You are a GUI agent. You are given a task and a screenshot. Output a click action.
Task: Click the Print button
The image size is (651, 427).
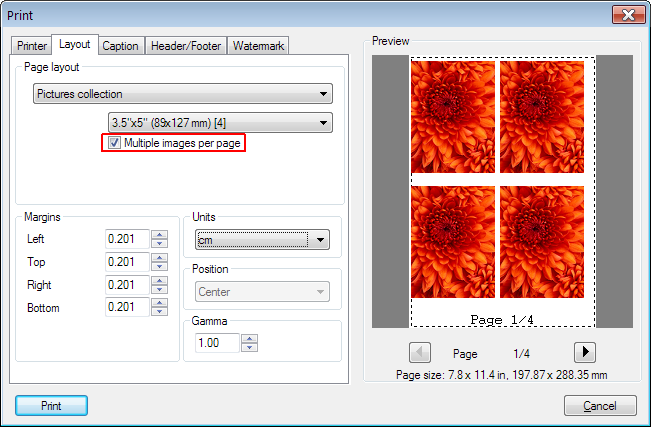(51, 405)
